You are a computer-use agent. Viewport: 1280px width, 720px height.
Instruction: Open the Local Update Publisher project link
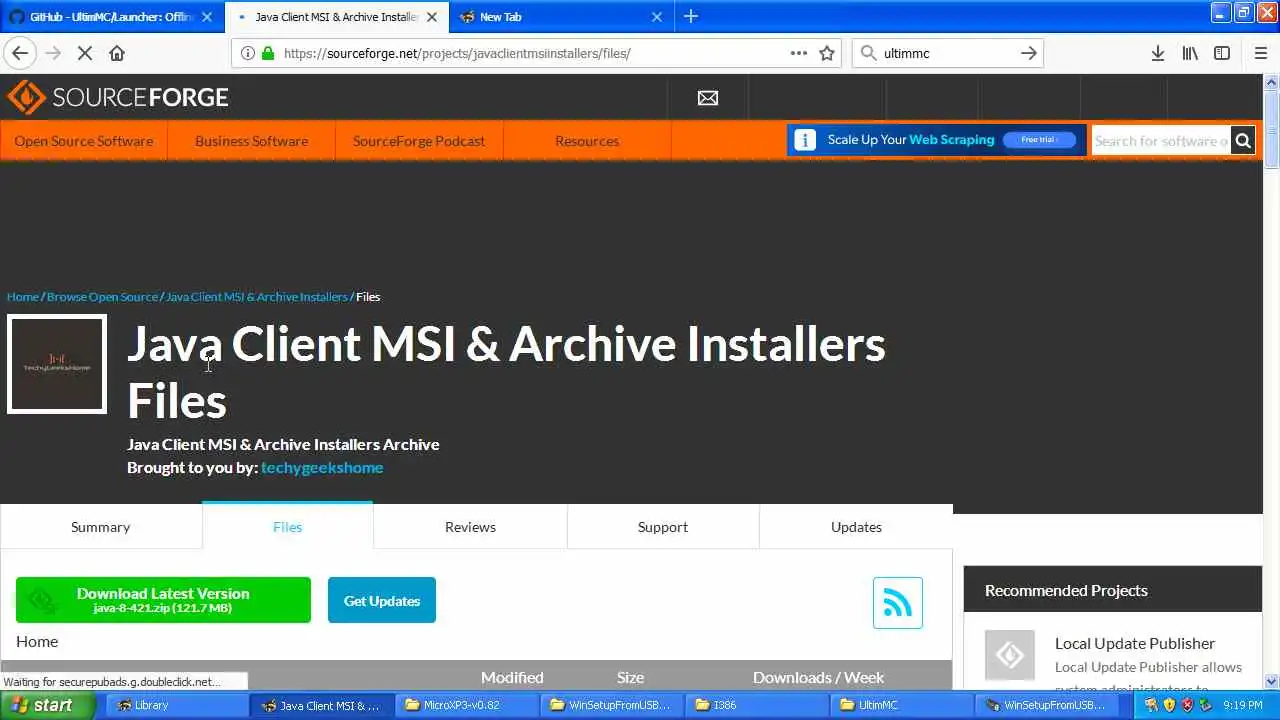point(1135,643)
